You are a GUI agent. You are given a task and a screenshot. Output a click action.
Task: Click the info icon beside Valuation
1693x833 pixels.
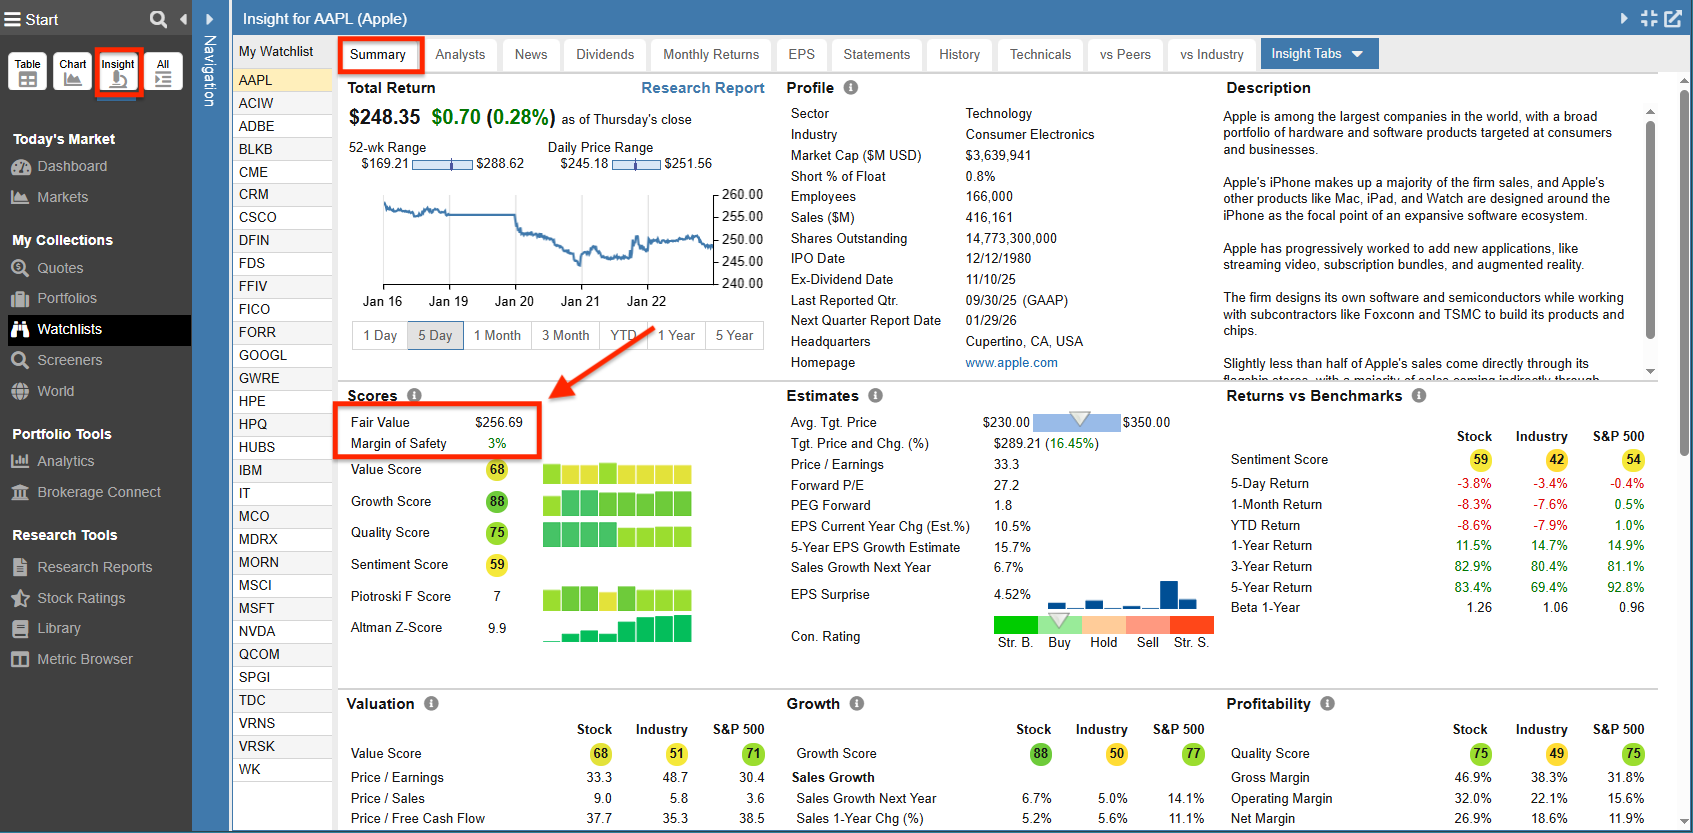pos(431,704)
